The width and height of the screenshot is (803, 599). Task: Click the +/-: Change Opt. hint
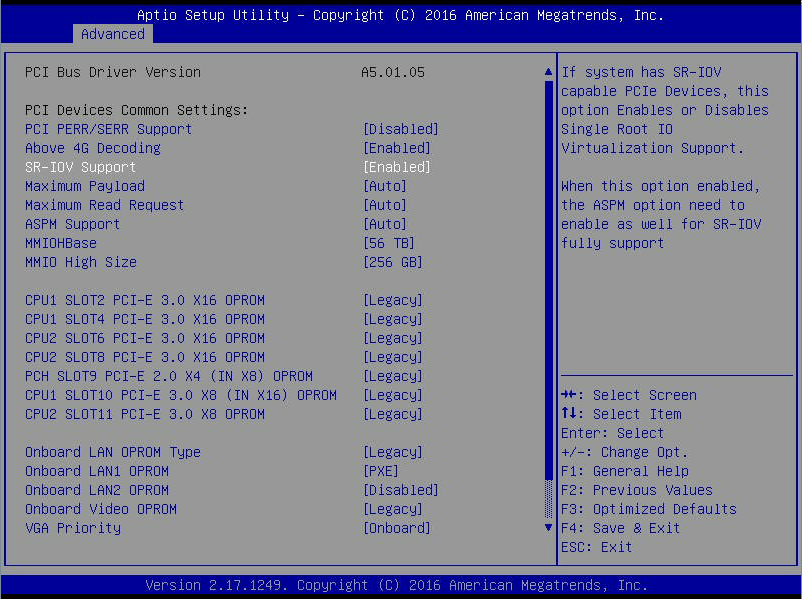coord(625,452)
